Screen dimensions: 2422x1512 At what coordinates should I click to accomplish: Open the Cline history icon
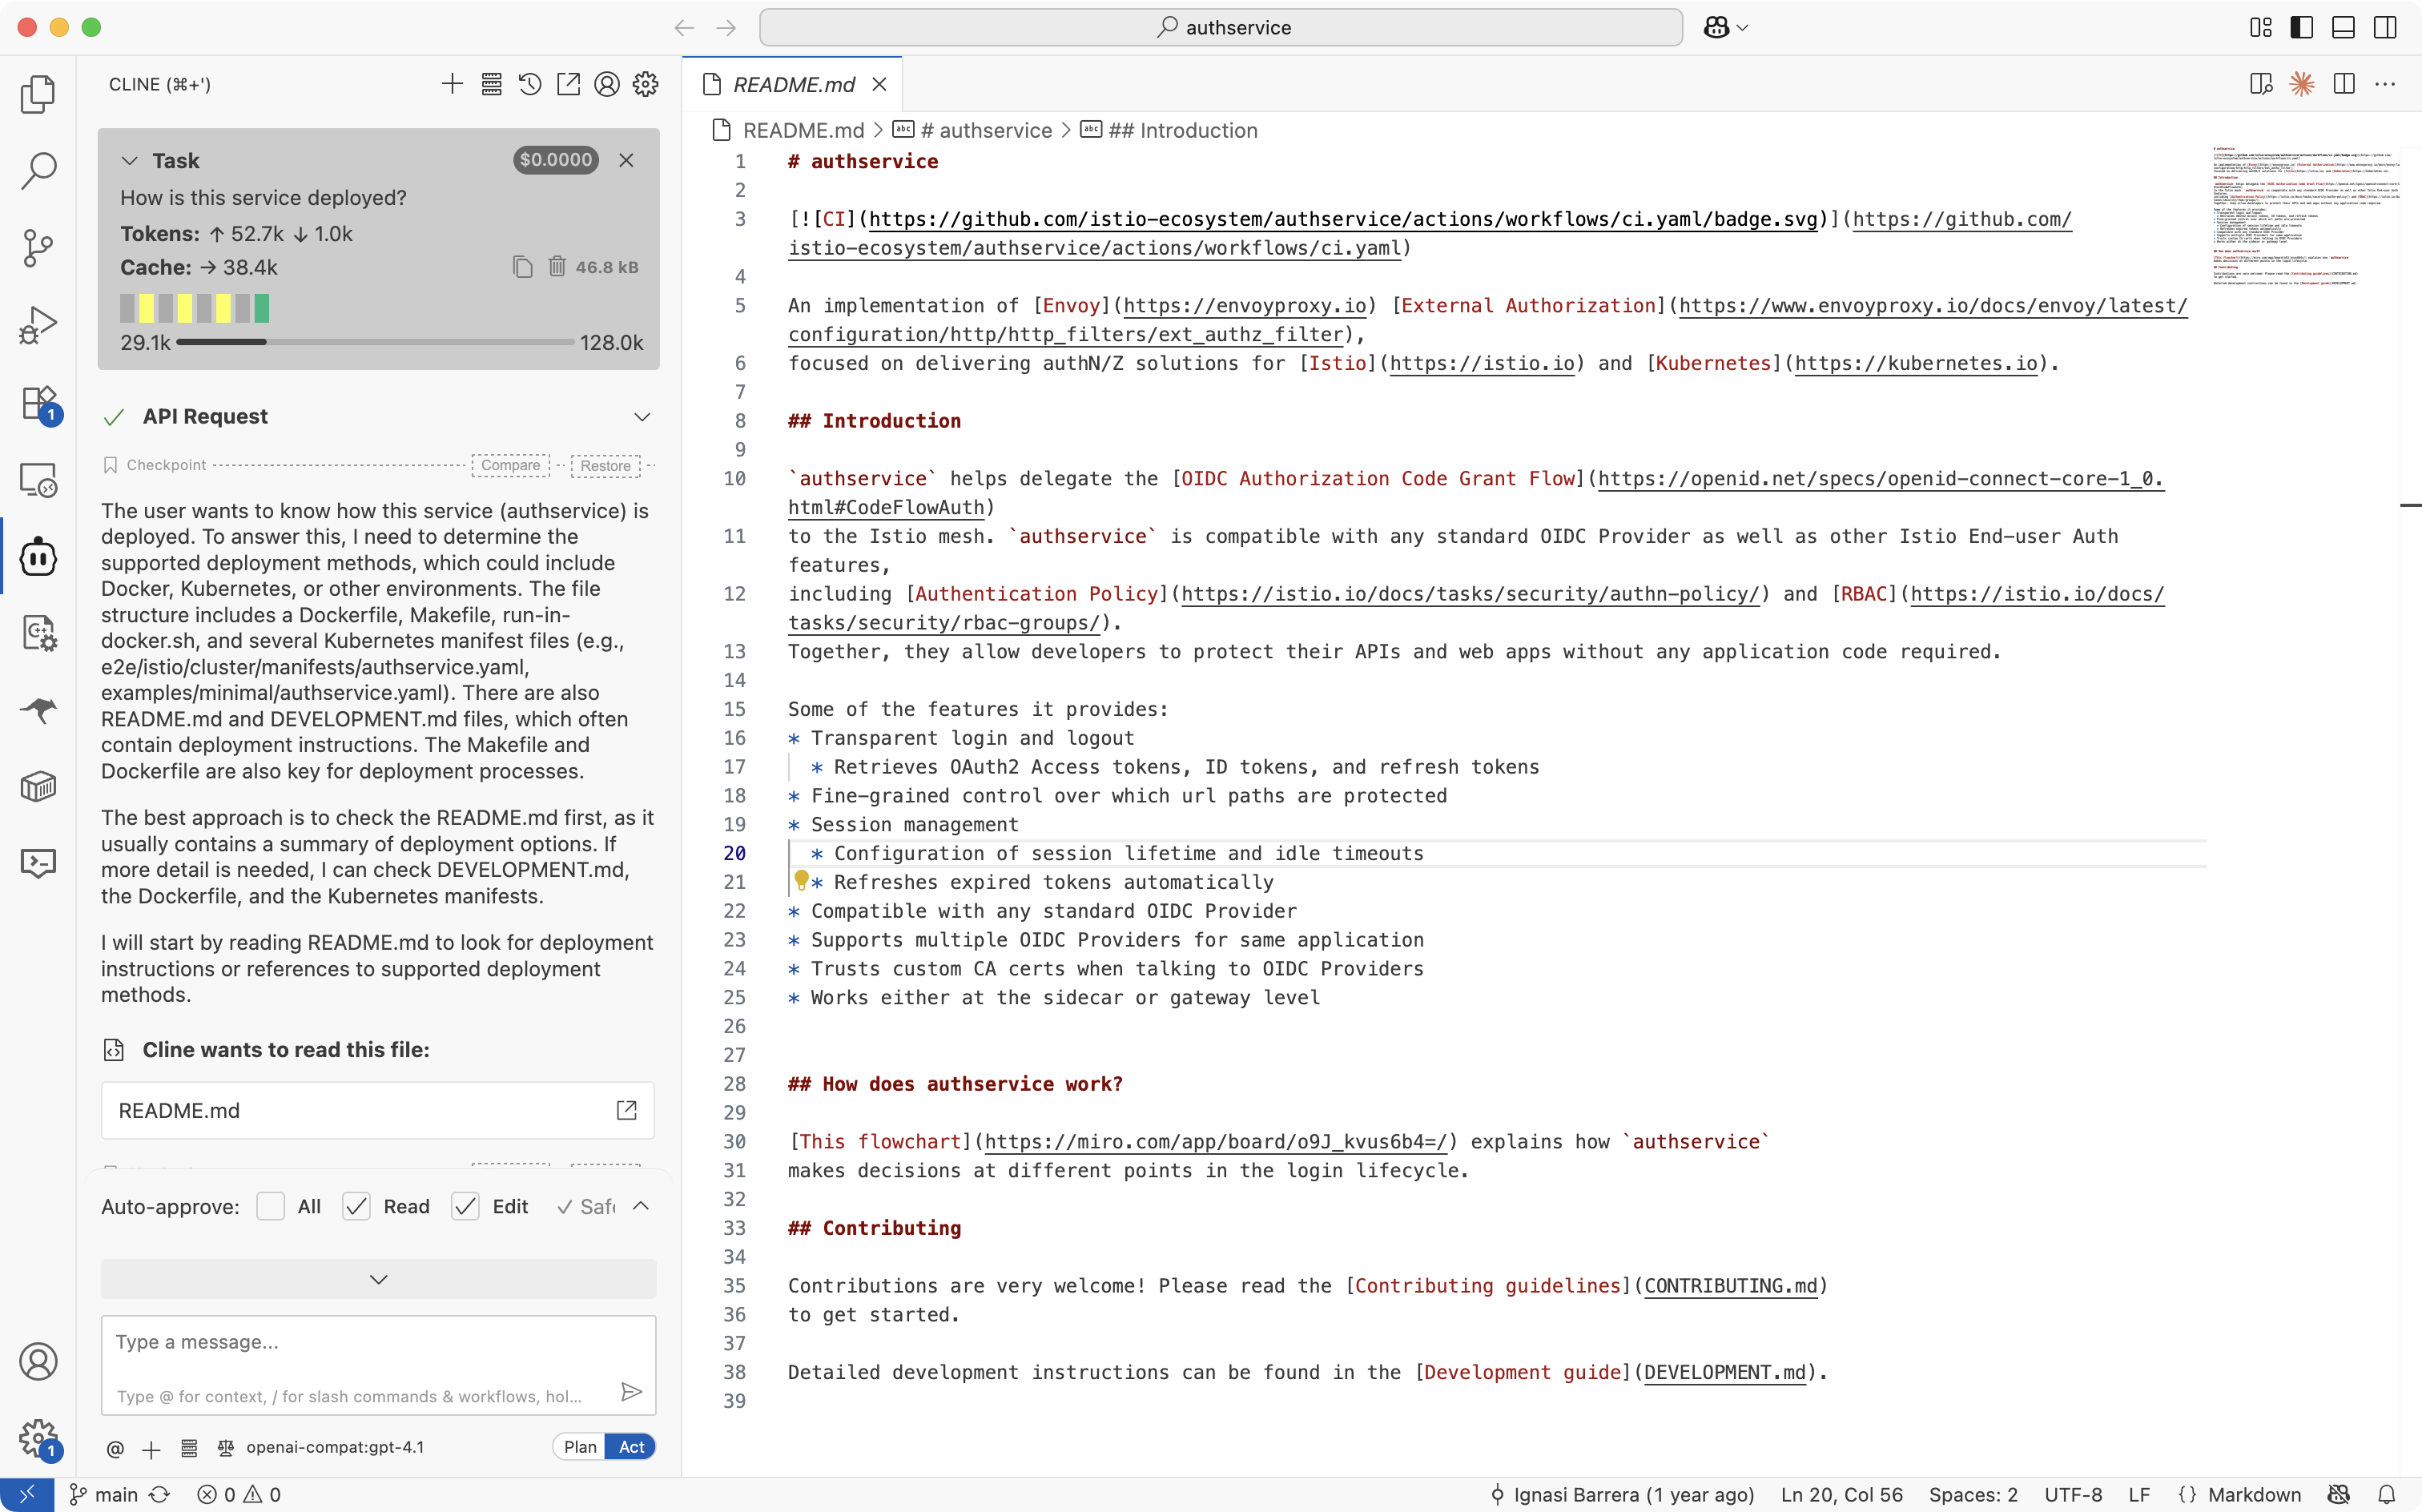[530, 84]
